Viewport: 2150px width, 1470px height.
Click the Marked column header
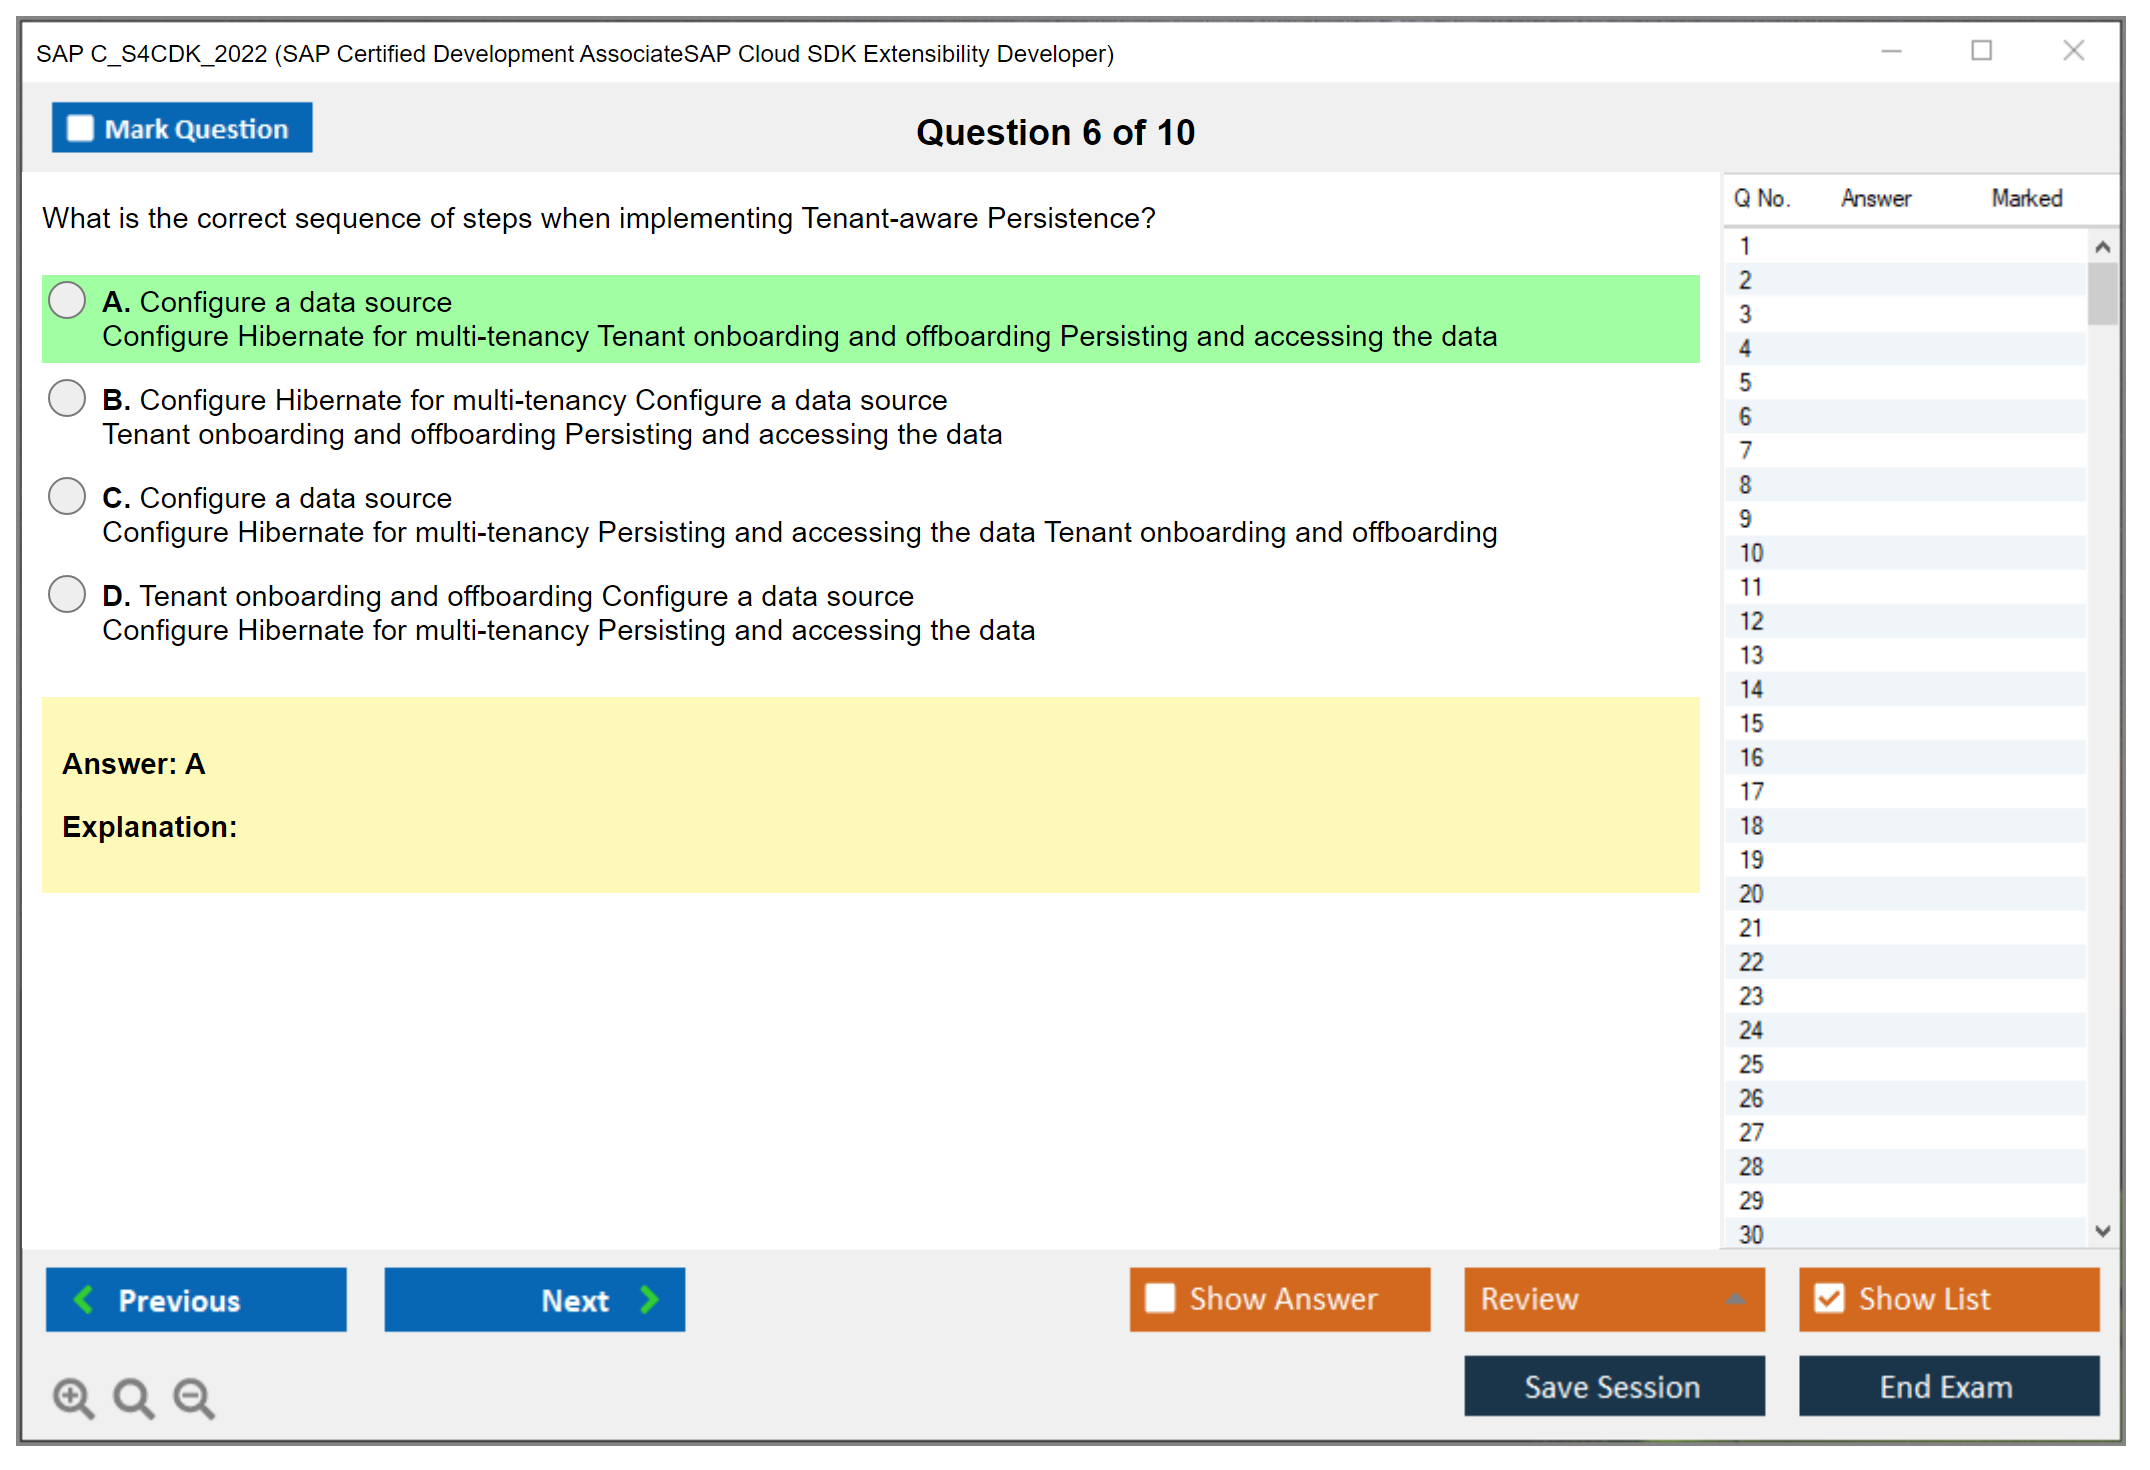2026,198
